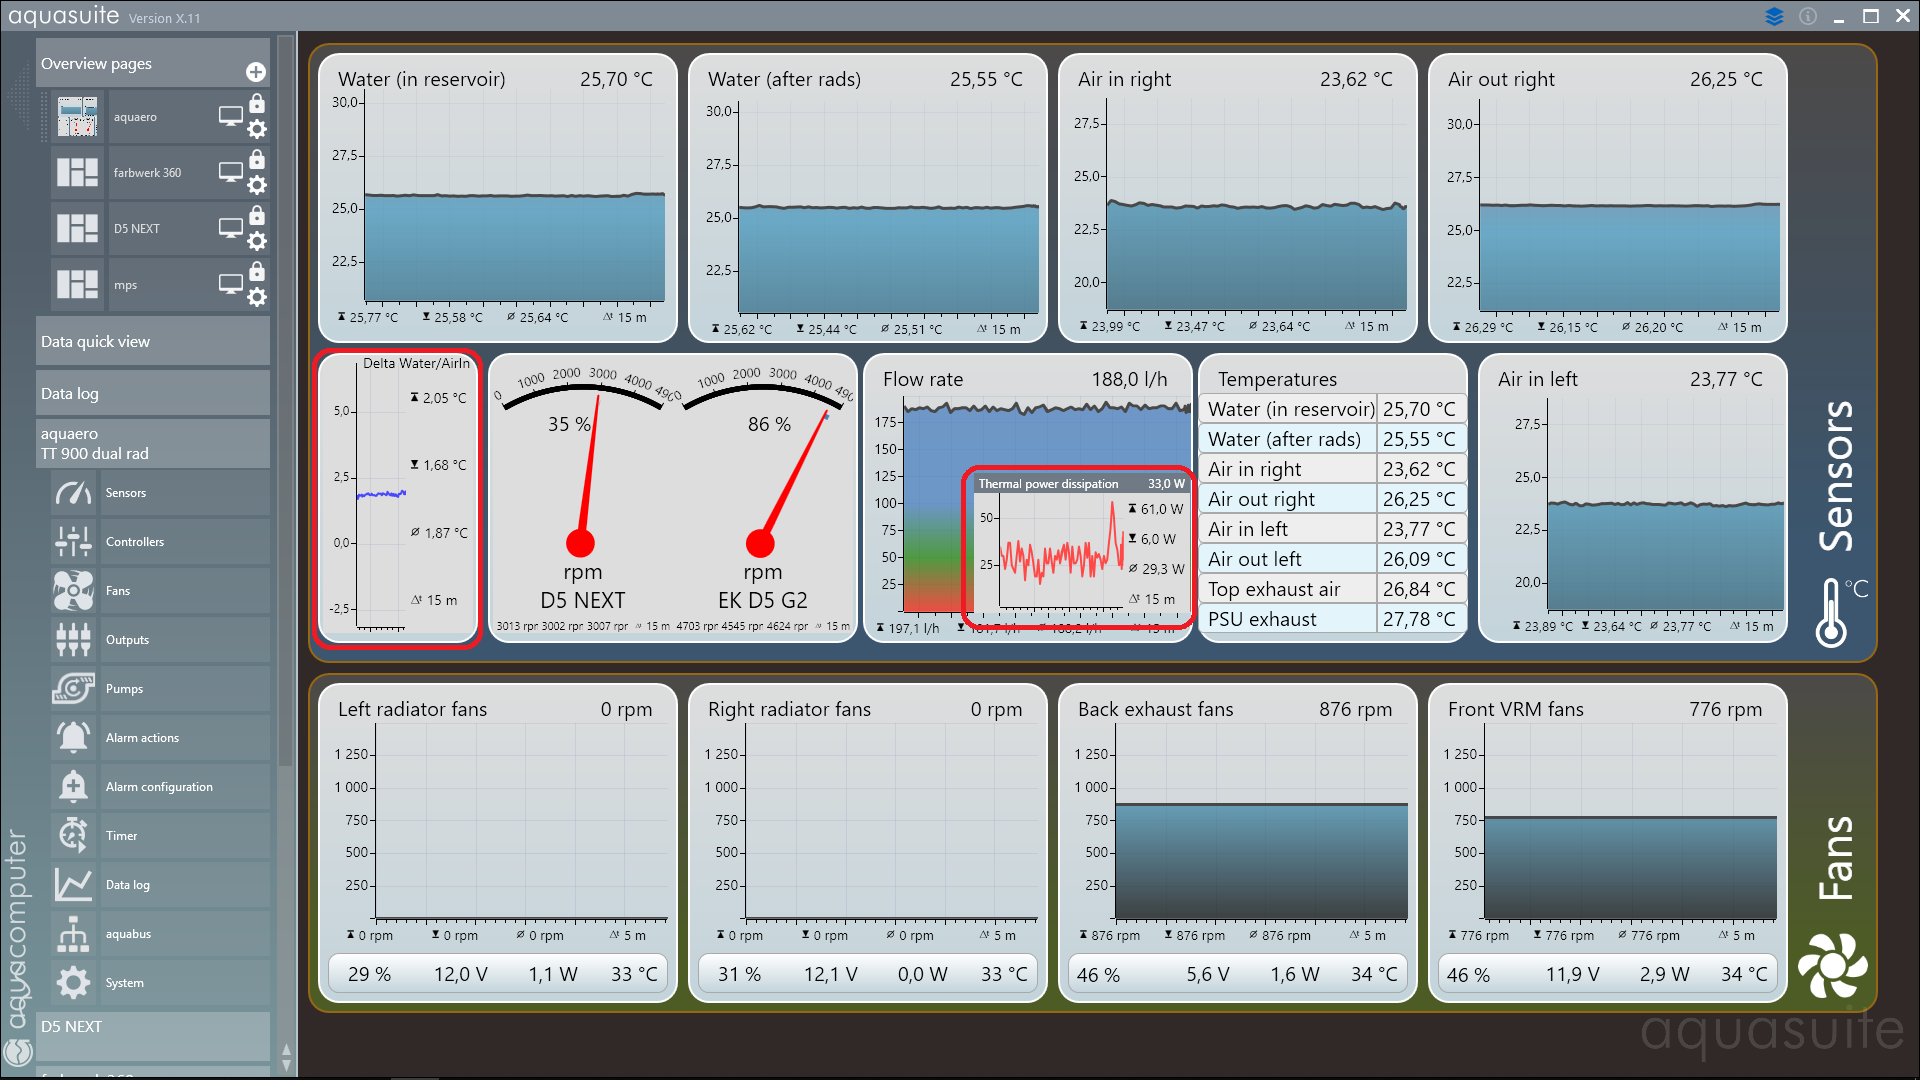The image size is (1920, 1080).
Task: Toggle lock on aquaero overview page
Action: tap(257, 104)
